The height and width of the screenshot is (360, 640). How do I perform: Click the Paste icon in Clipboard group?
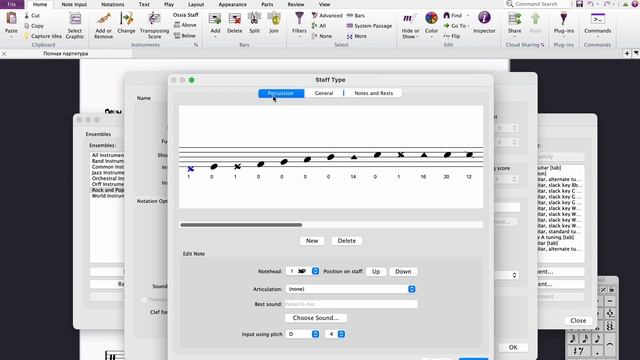(x=11, y=19)
